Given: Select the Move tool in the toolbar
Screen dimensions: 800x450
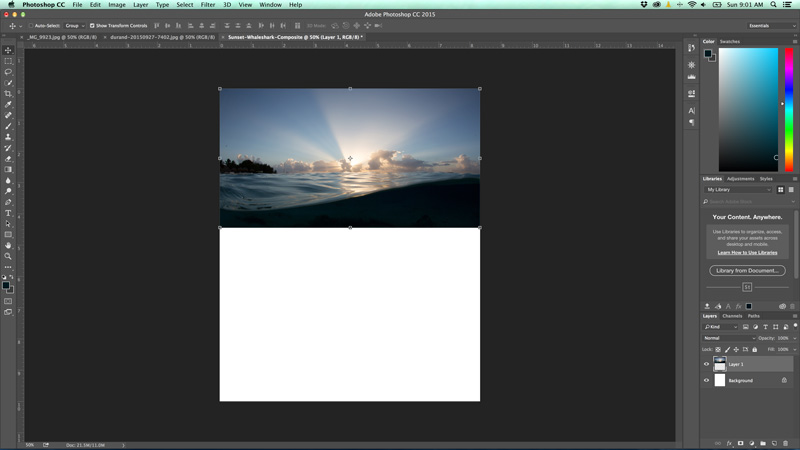Looking at the screenshot, I should tap(8, 50).
